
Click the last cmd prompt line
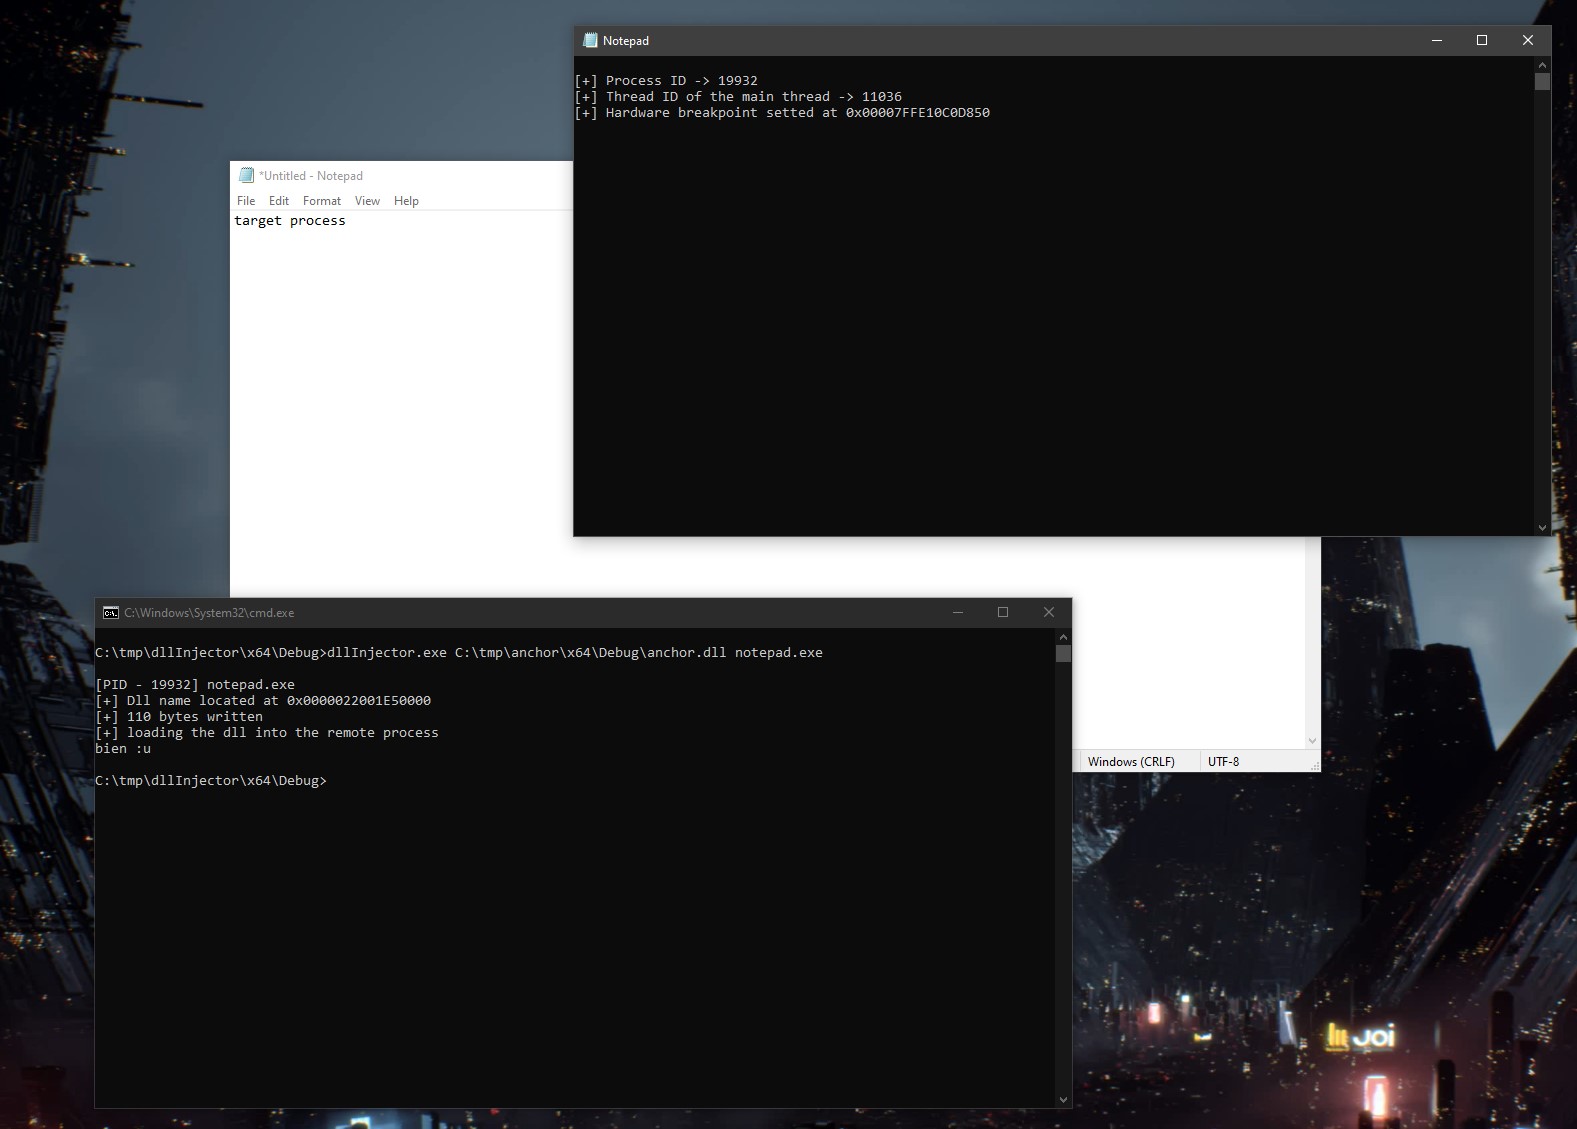click(211, 781)
